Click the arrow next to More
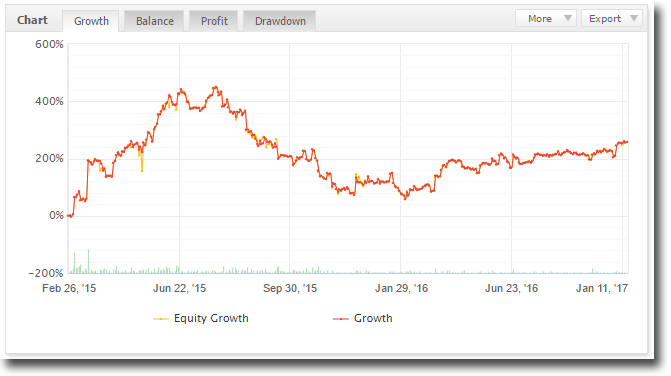Screen dimensions: 671x376 point(567,18)
